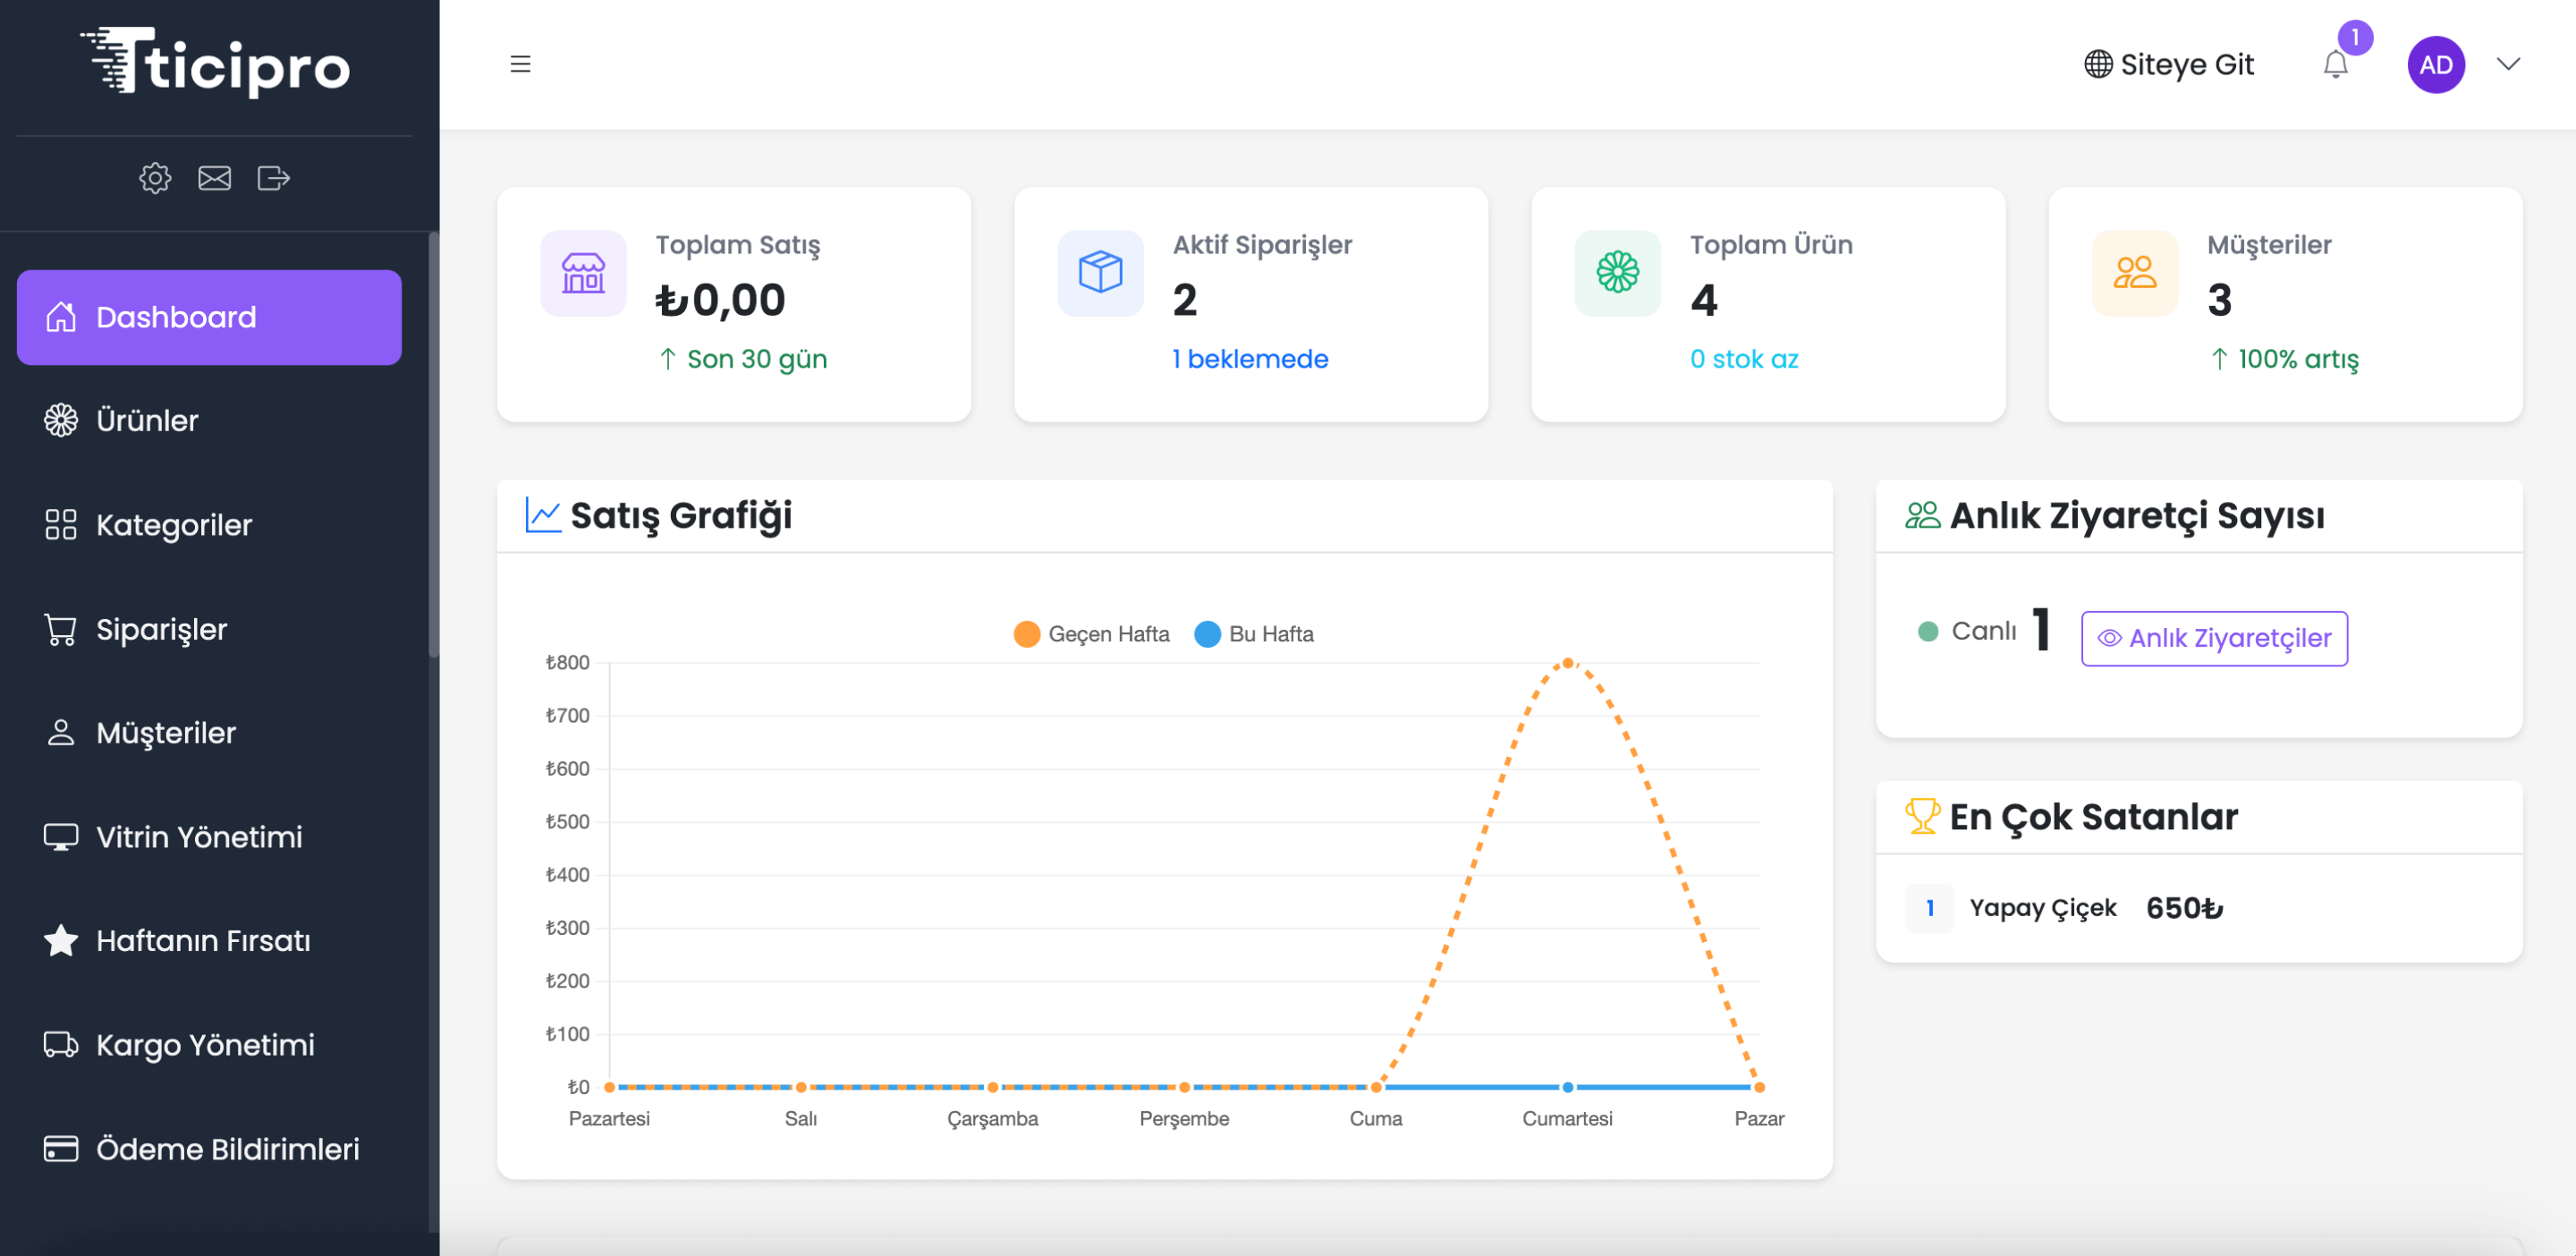Click the Toplam Satış store icon
The width and height of the screenshot is (2576, 1256).
pyautogui.click(x=583, y=273)
